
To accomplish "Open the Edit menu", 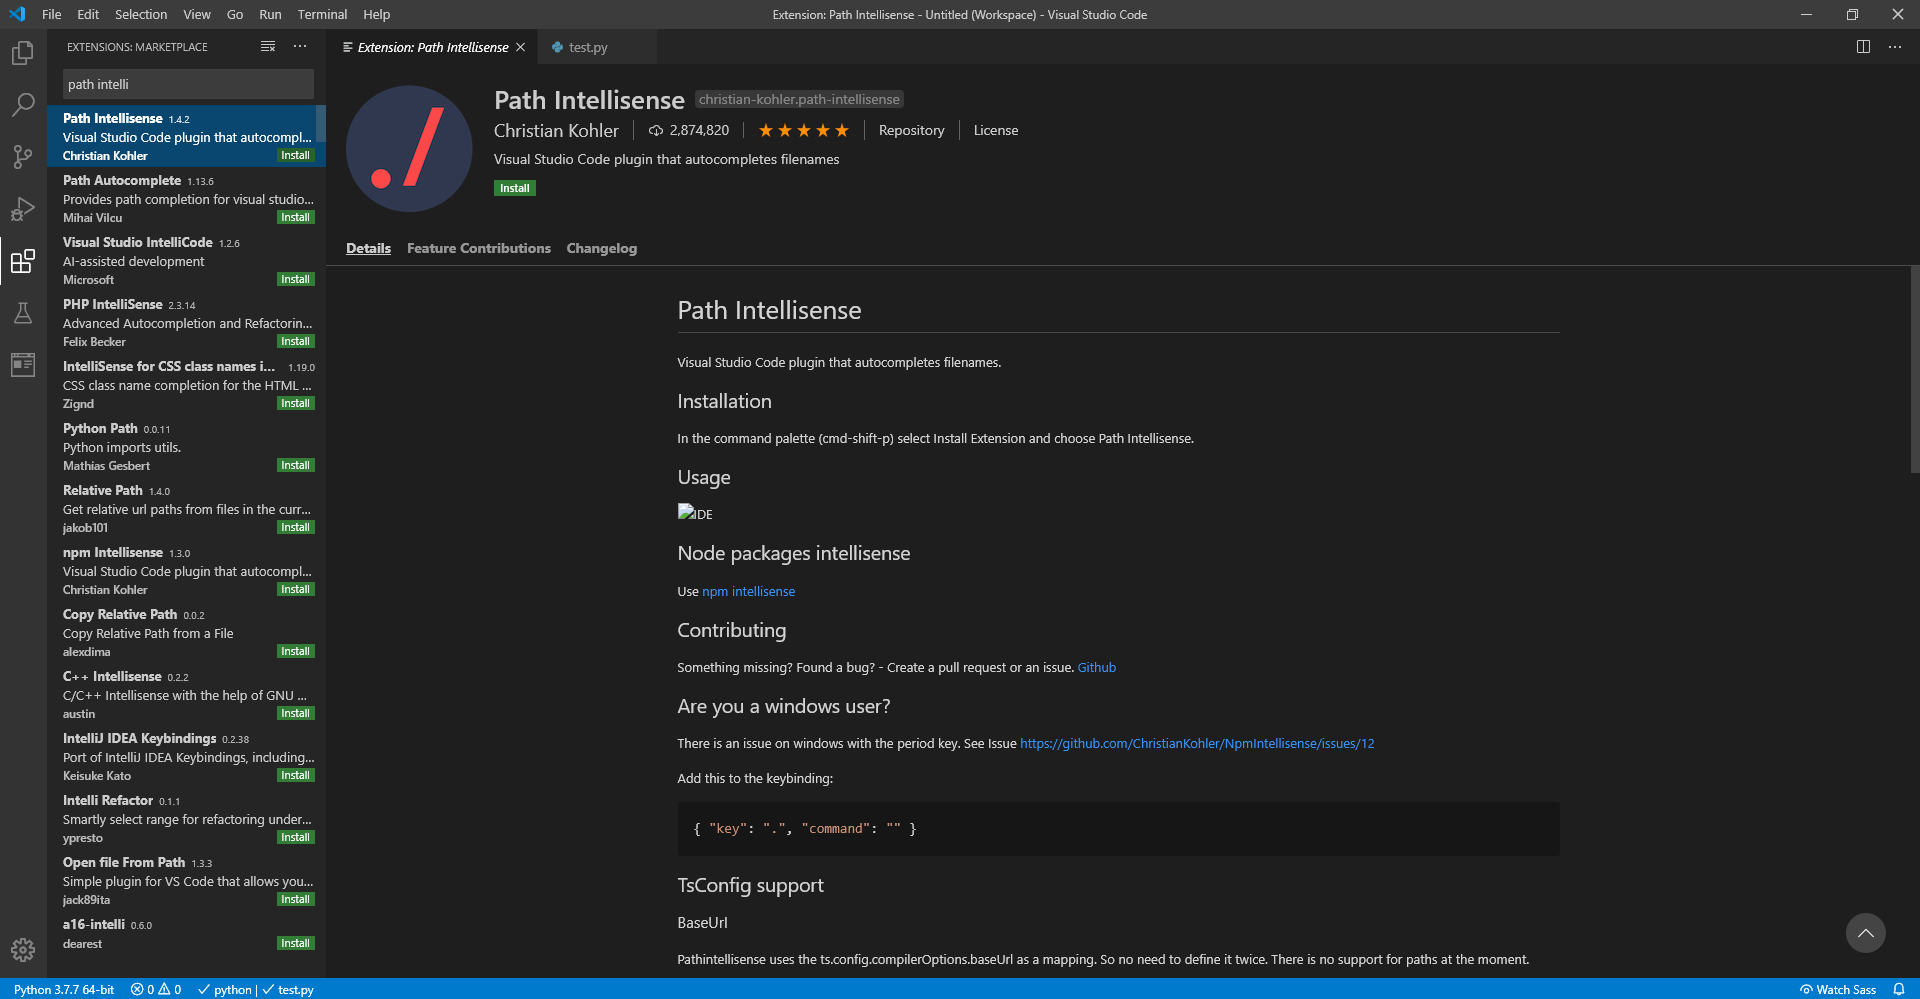I will click(x=88, y=14).
